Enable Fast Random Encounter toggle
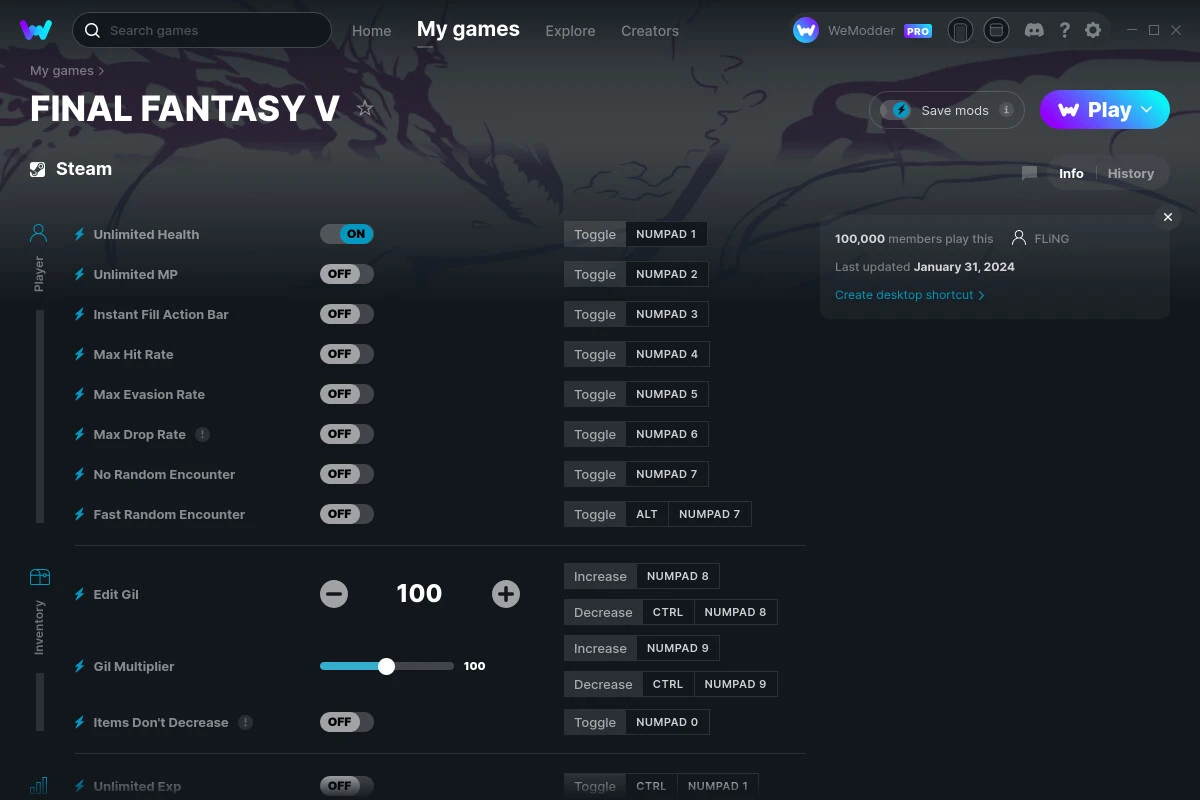Viewport: 1200px width, 800px height. click(x=347, y=514)
